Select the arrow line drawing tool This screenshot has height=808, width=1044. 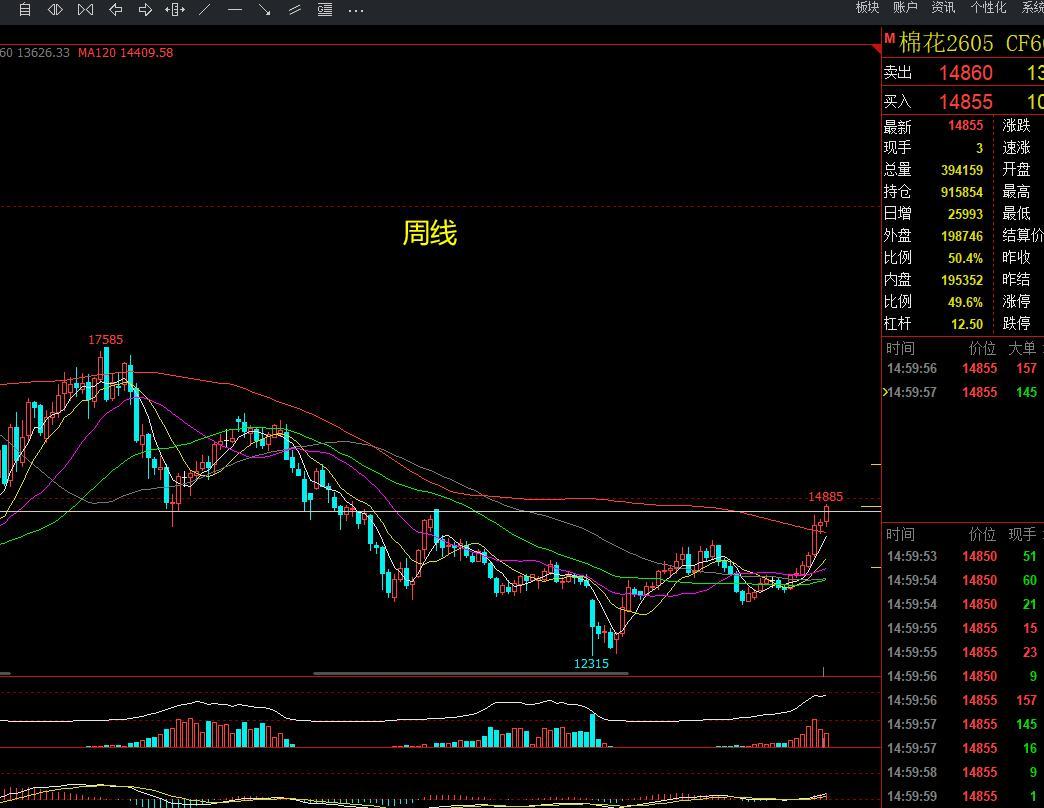tap(264, 9)
